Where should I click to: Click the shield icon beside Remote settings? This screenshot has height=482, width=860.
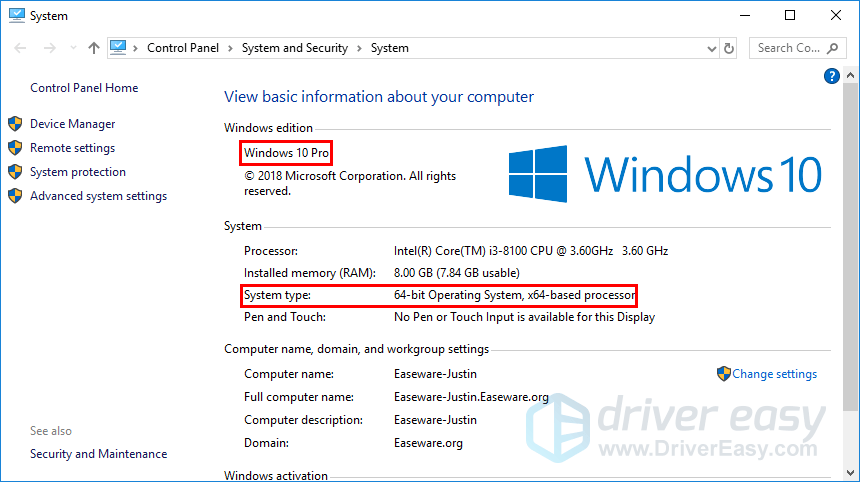[15, 148]
